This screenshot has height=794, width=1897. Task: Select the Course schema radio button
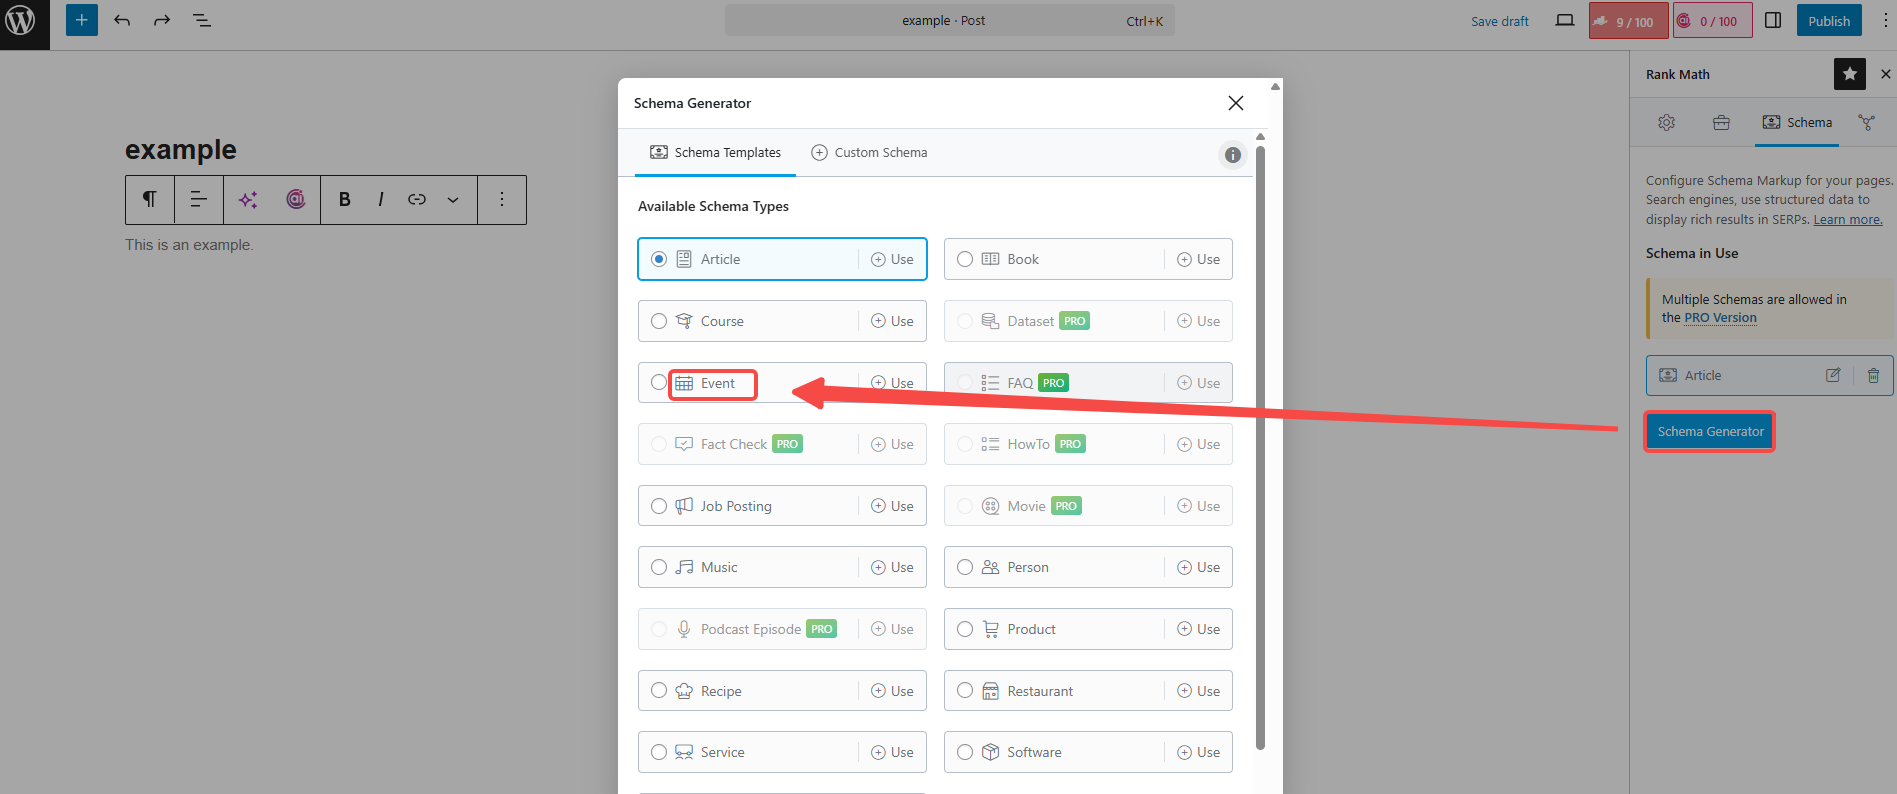[x=659, y=321]
